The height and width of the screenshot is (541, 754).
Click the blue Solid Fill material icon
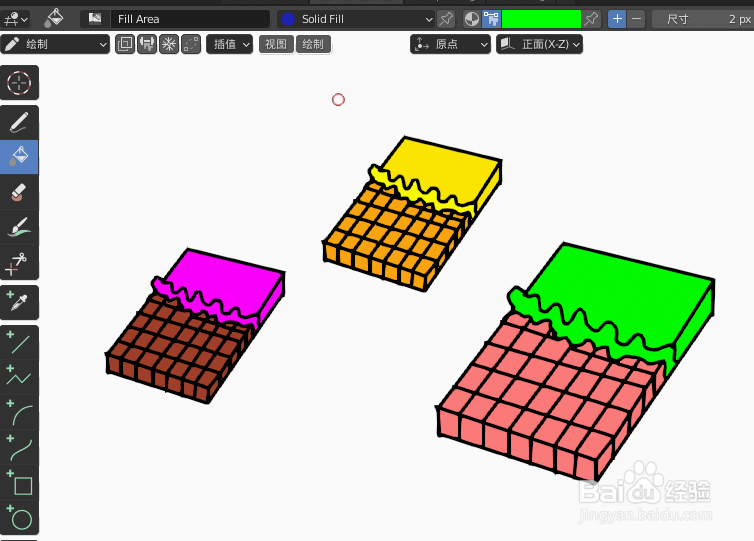coord(288,19)
